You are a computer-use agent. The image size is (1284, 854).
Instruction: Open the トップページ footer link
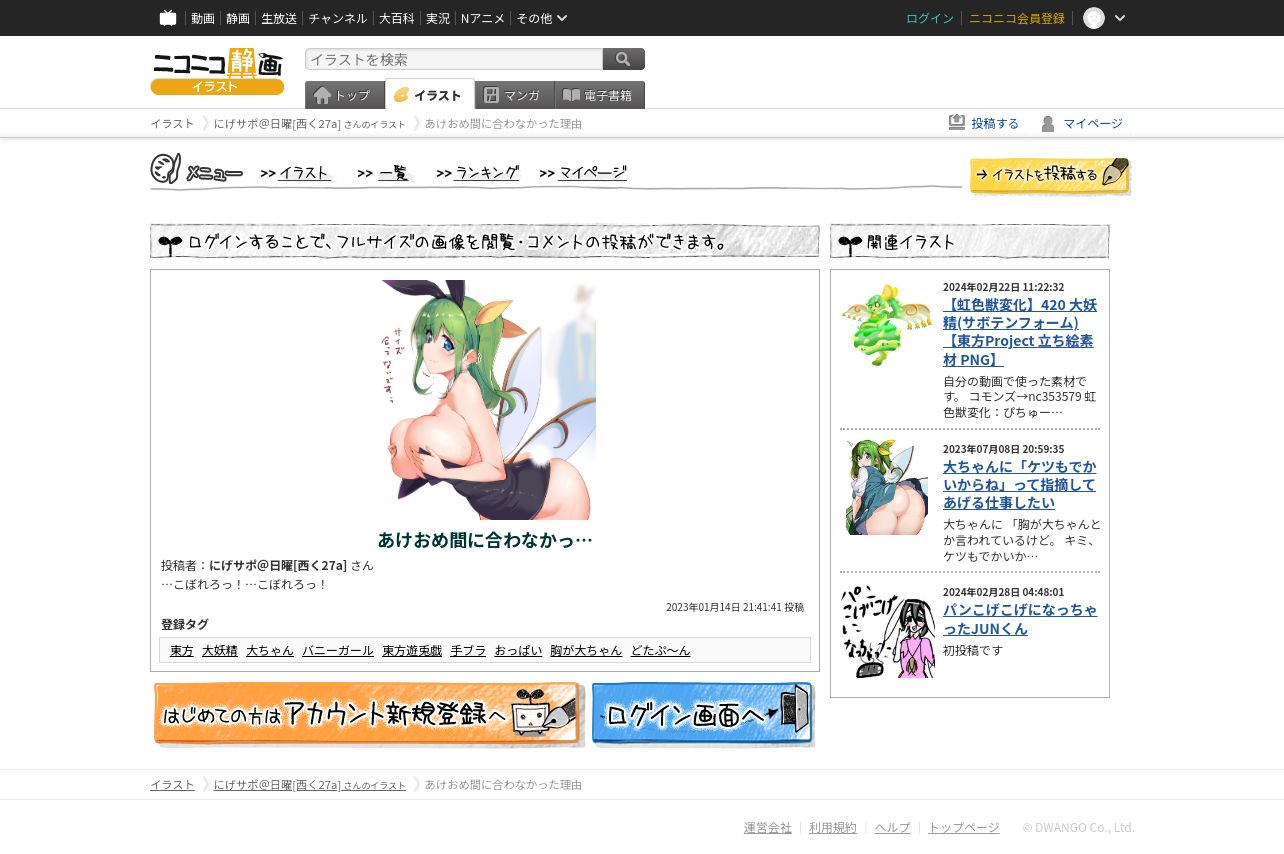[964, 827]
